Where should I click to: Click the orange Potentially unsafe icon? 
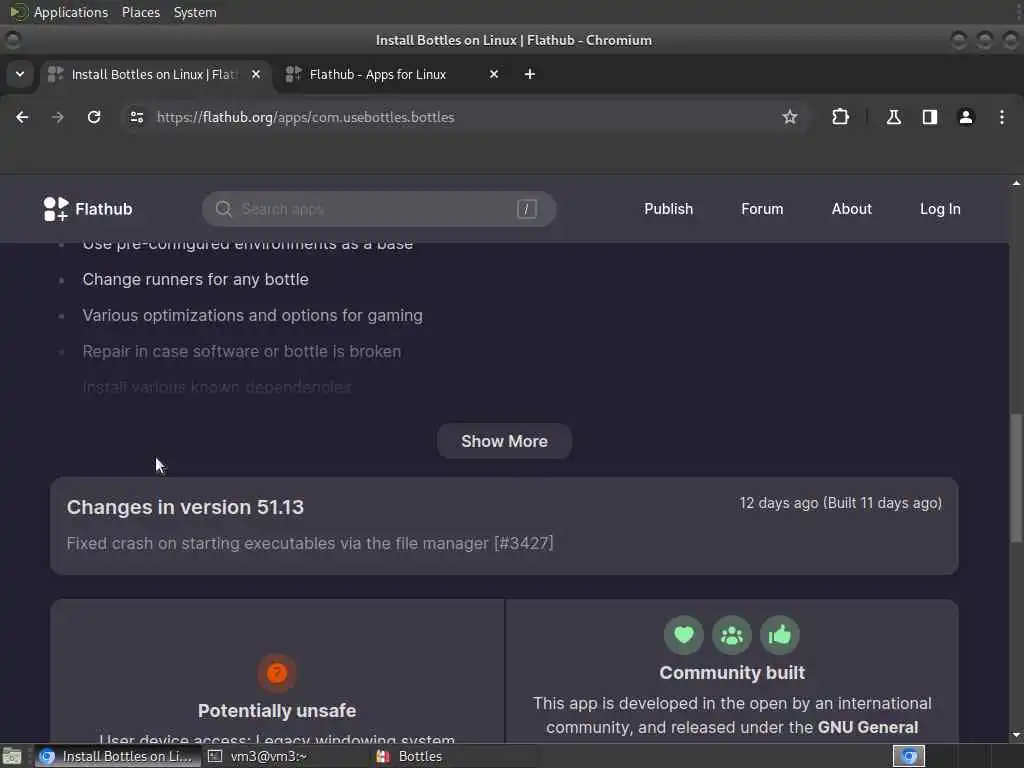click(277, 673)
